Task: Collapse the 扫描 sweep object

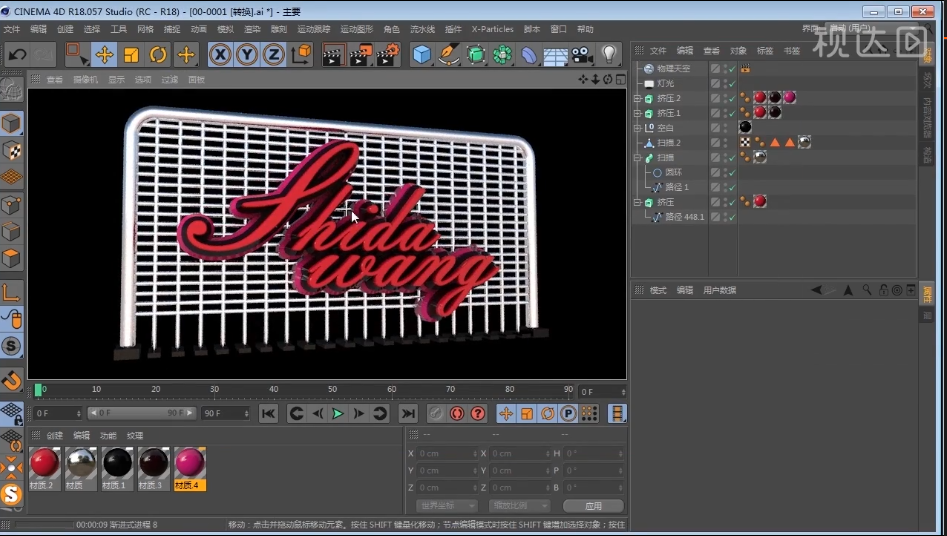Action: (637, 158)
